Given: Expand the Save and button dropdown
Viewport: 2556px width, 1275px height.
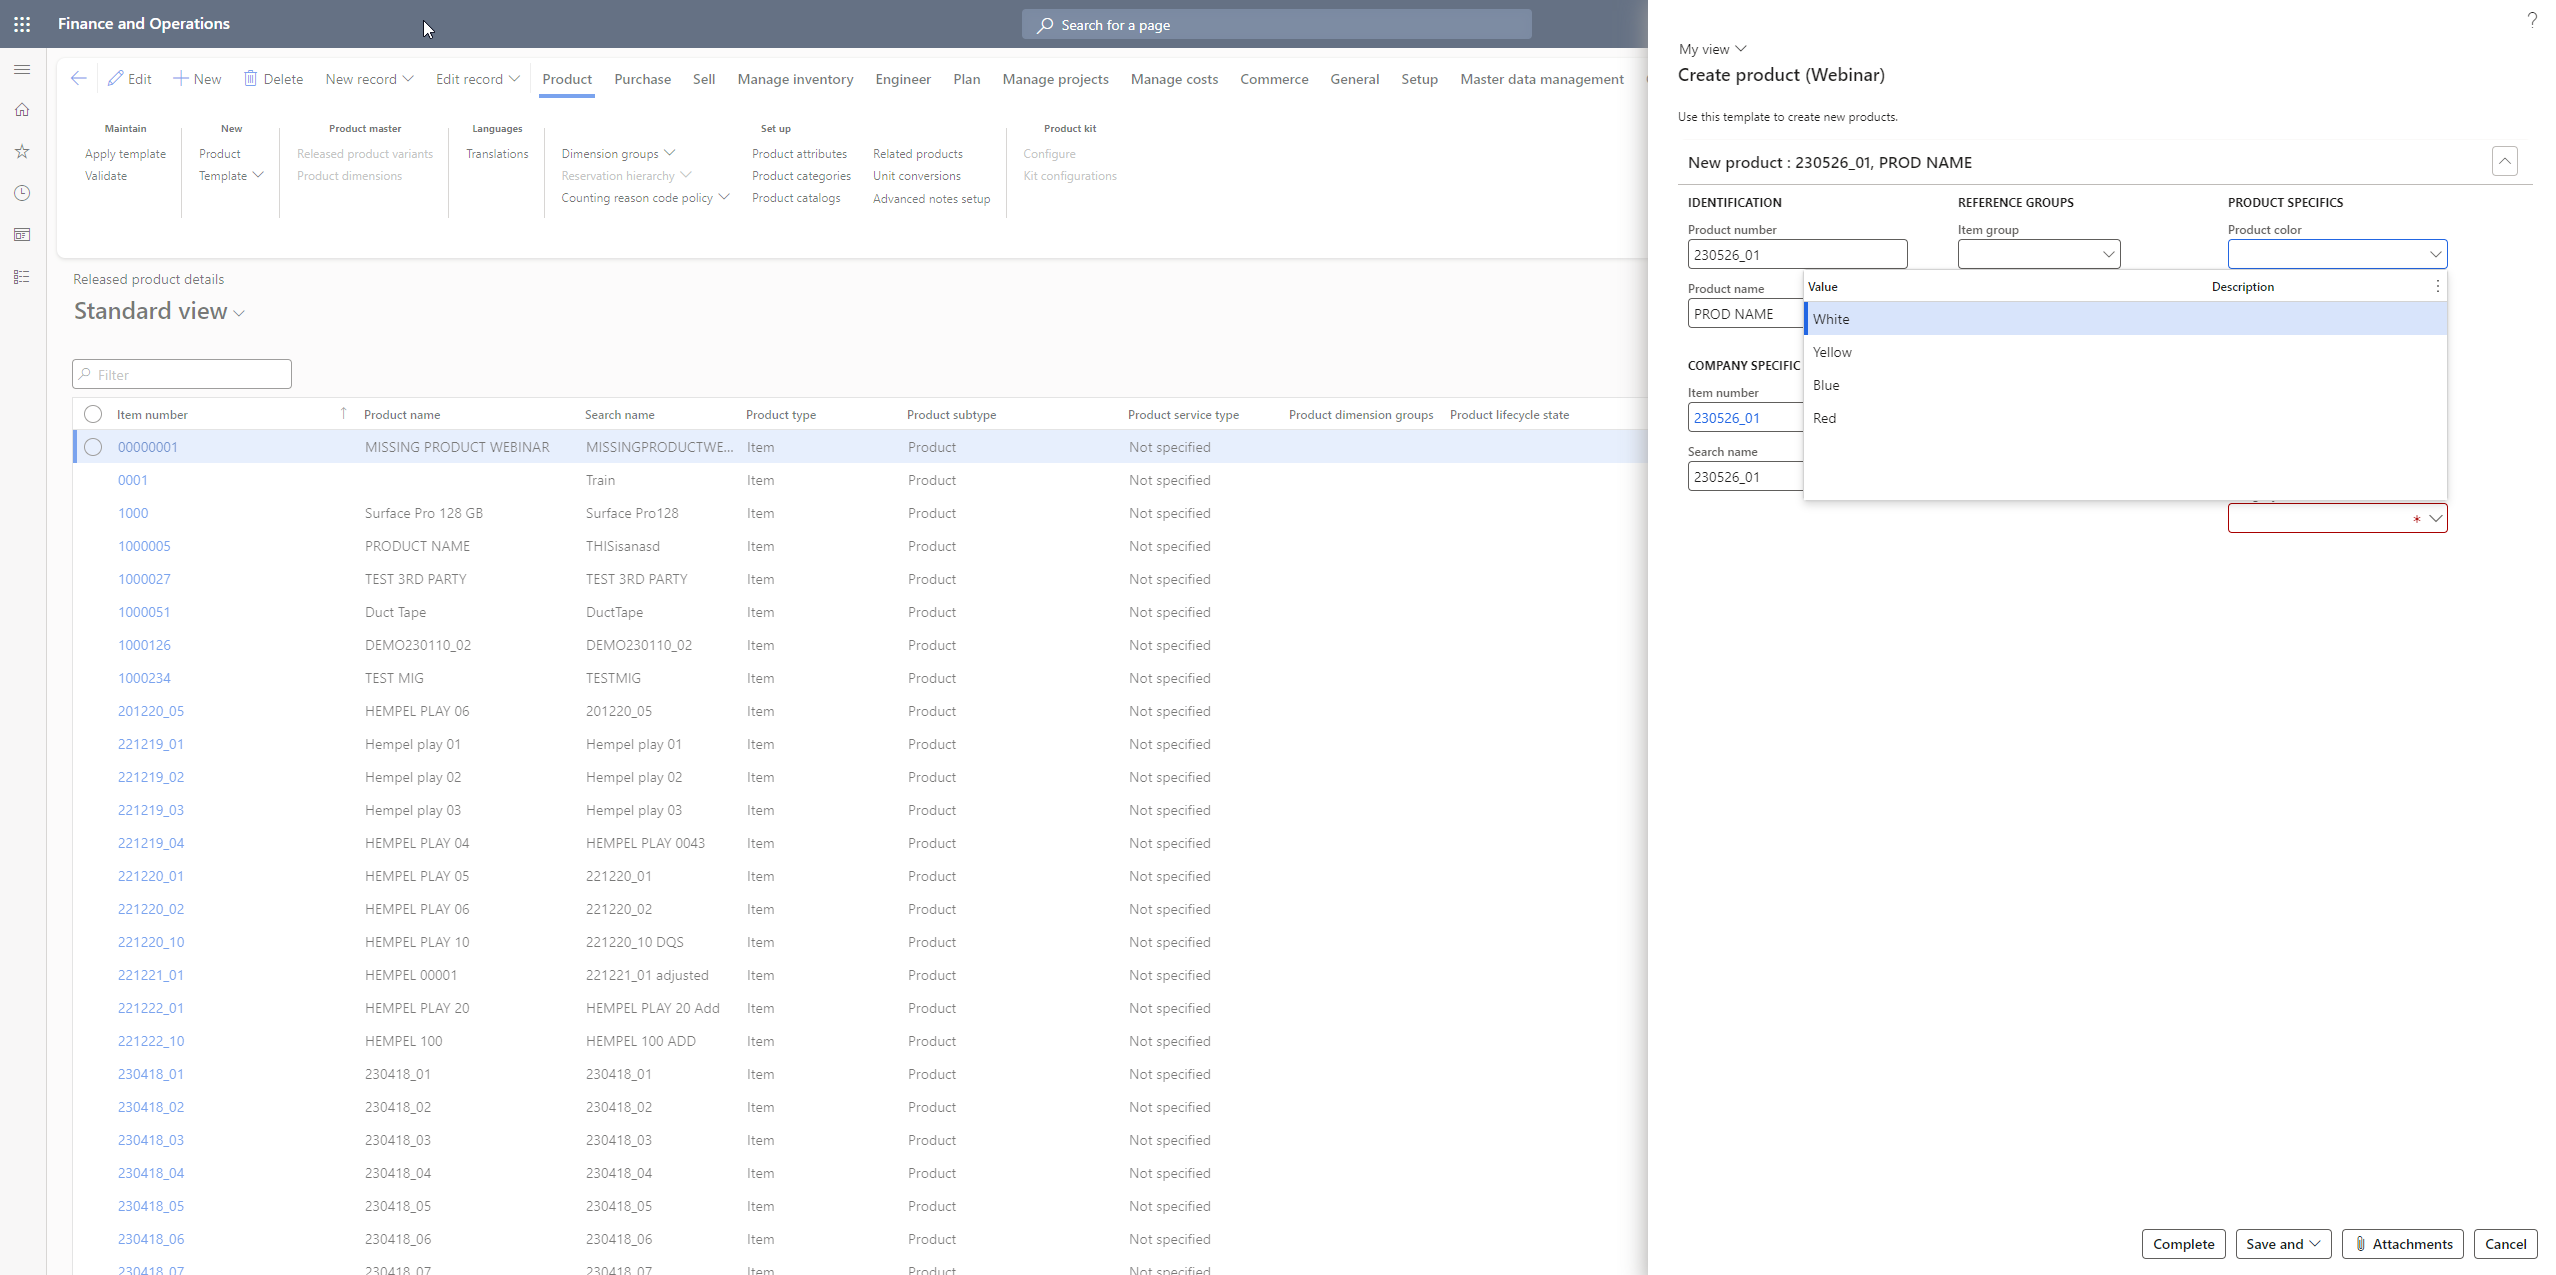Looking at the screenshot, I should click(x=2318, y=1244).
